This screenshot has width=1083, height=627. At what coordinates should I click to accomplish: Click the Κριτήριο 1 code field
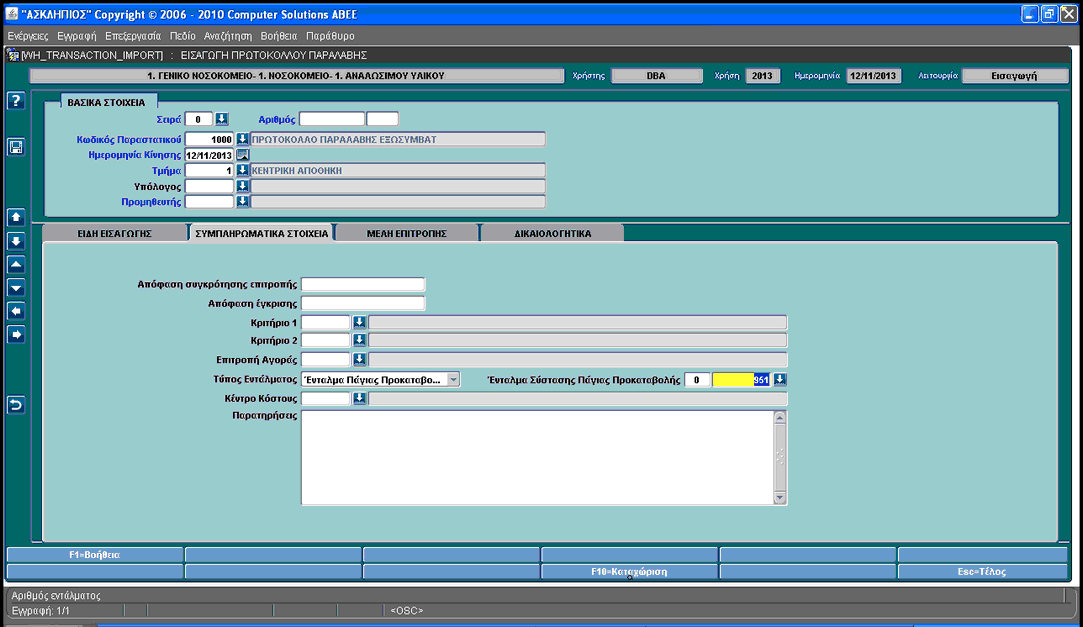tap(326, 322)
